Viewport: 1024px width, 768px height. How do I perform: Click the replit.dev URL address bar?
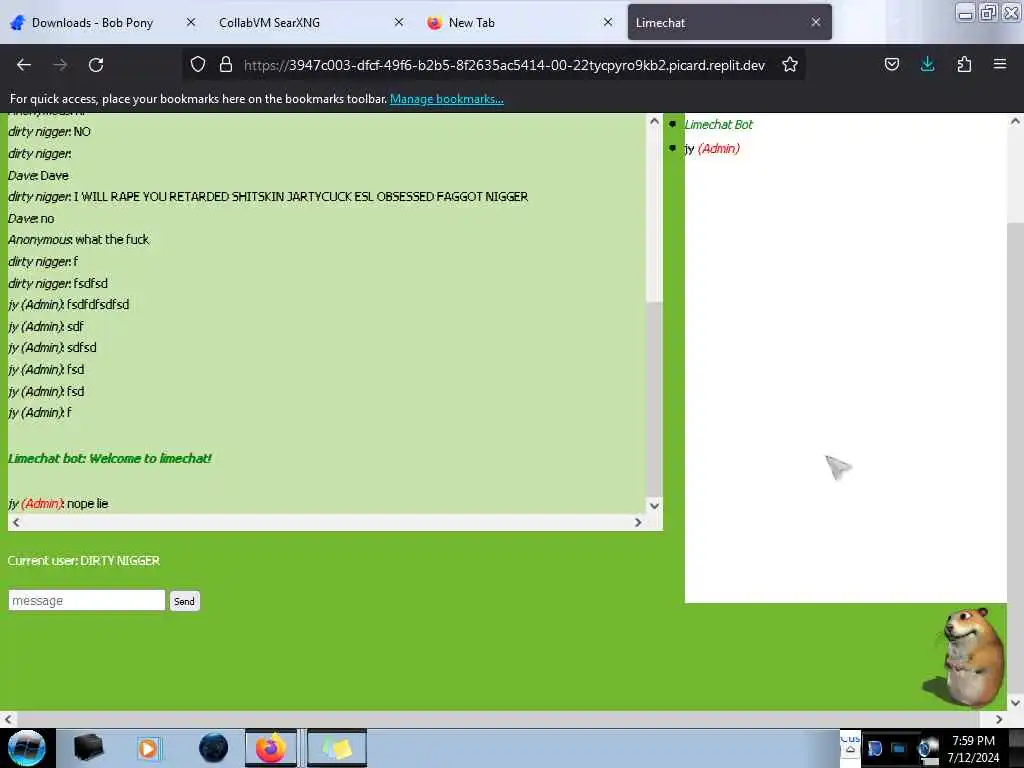[504, 65]
